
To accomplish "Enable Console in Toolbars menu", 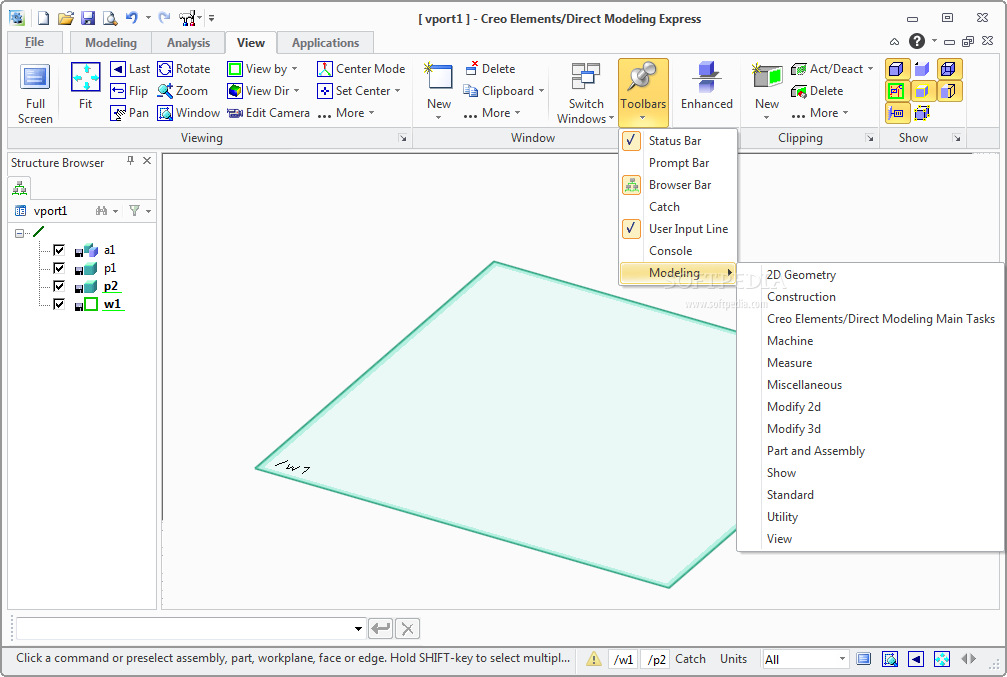I will click(678, 251).
